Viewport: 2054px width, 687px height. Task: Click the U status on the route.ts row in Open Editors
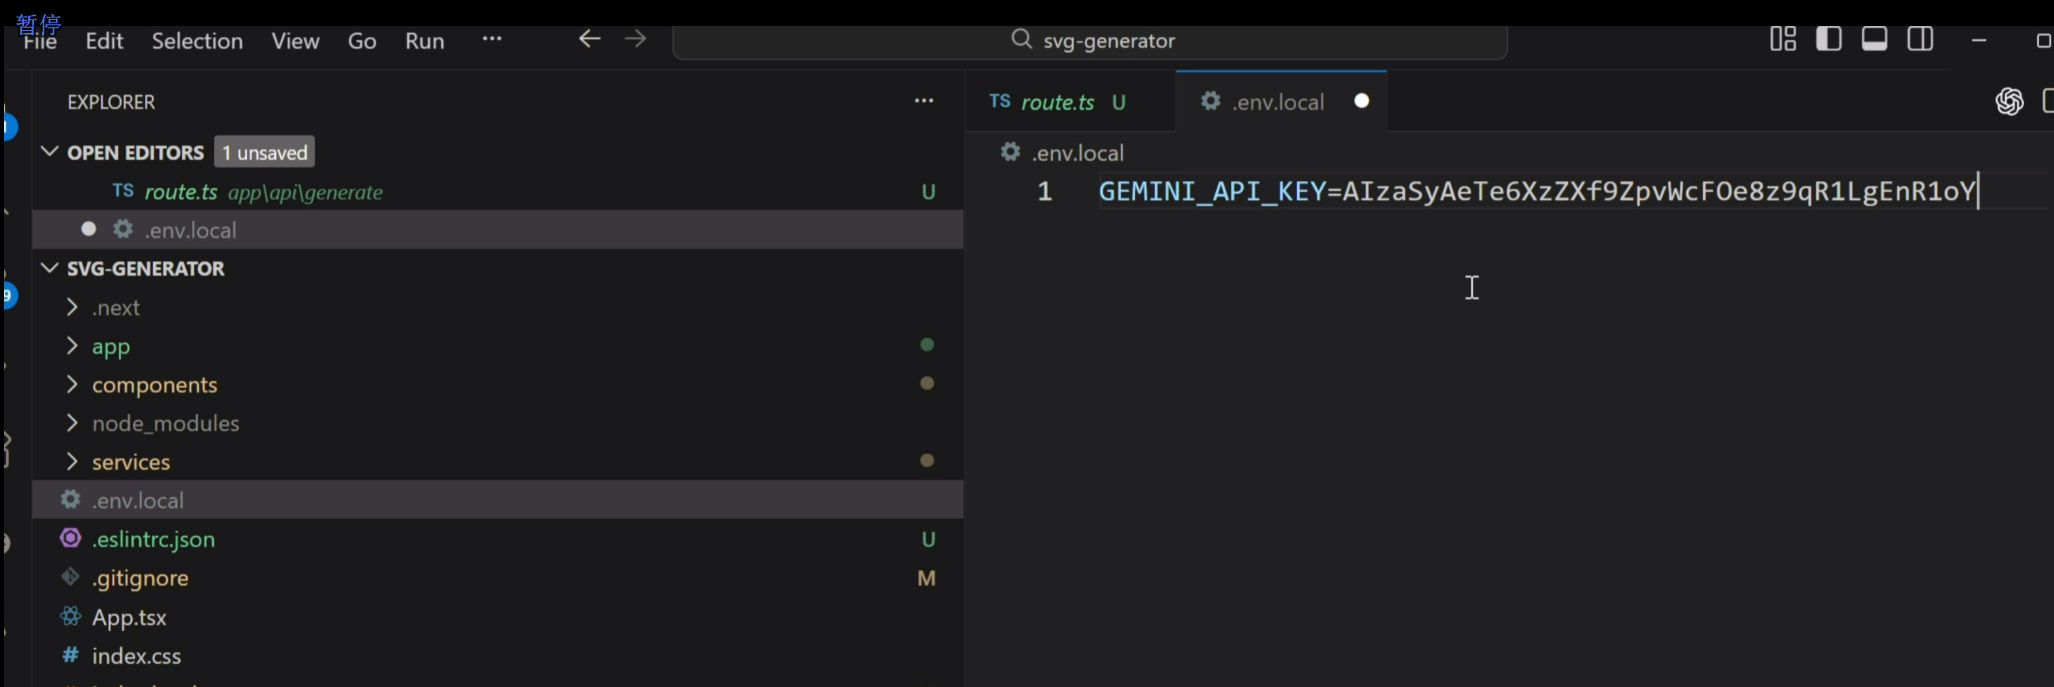tap(928, 192)
